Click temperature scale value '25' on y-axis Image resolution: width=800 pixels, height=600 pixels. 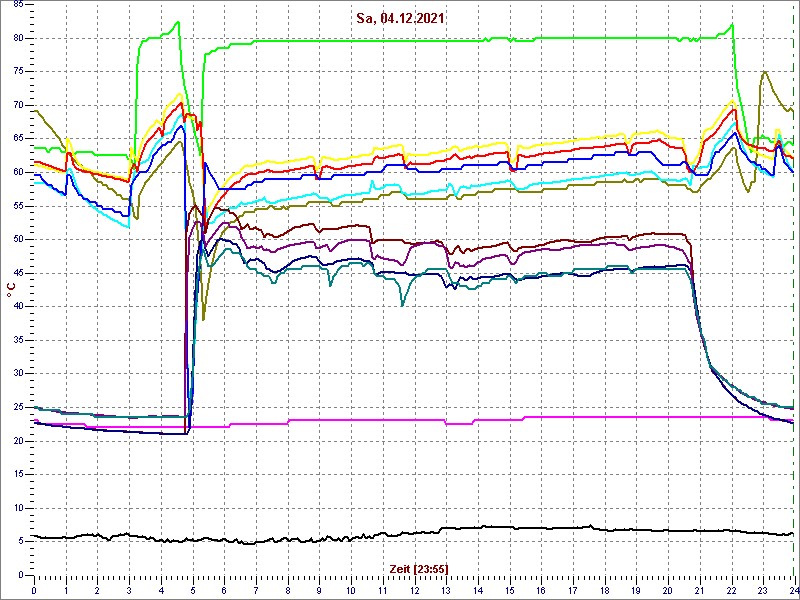click(x=19, y=407)
